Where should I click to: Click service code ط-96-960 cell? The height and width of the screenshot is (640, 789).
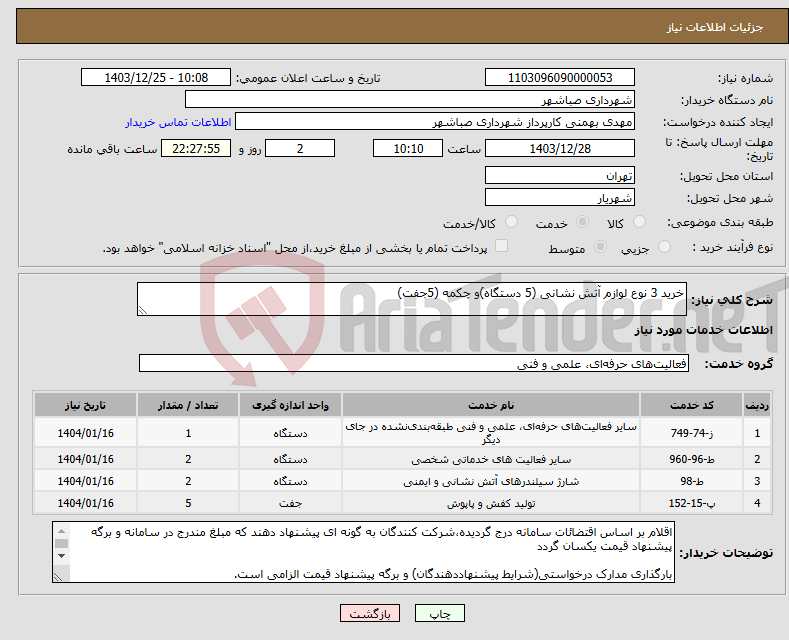pyautogui.click(x=692, y=459)
